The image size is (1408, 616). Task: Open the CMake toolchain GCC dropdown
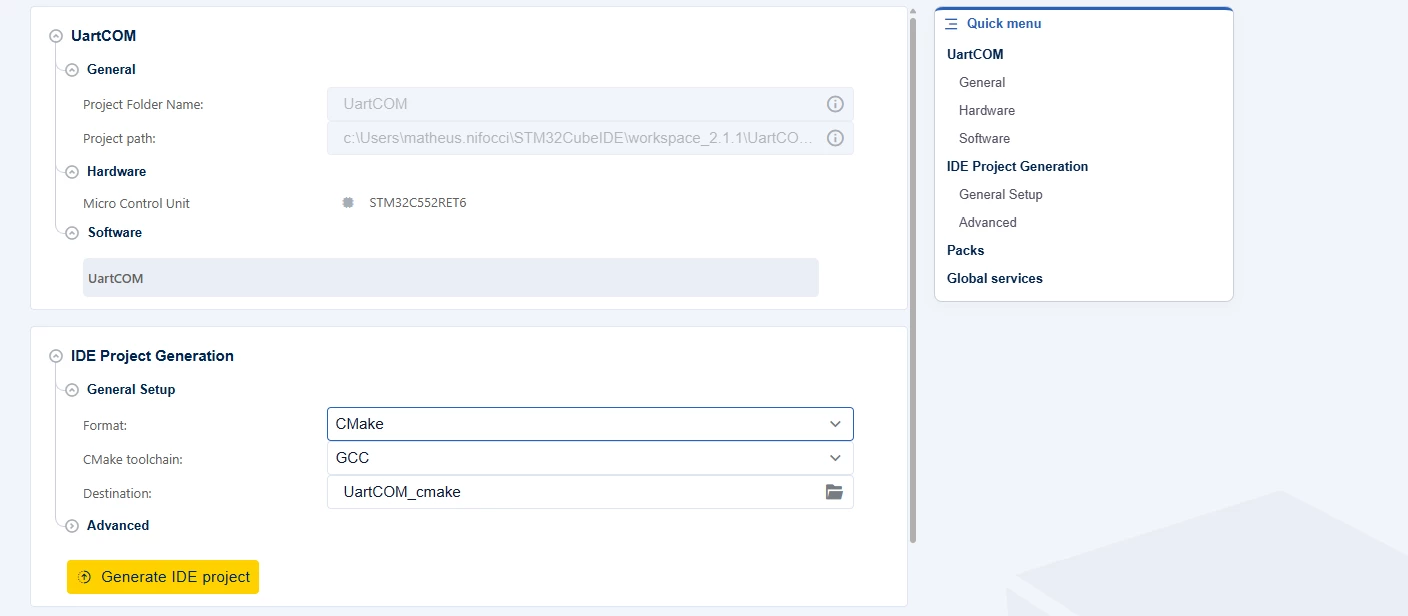[x=590, y=458]
